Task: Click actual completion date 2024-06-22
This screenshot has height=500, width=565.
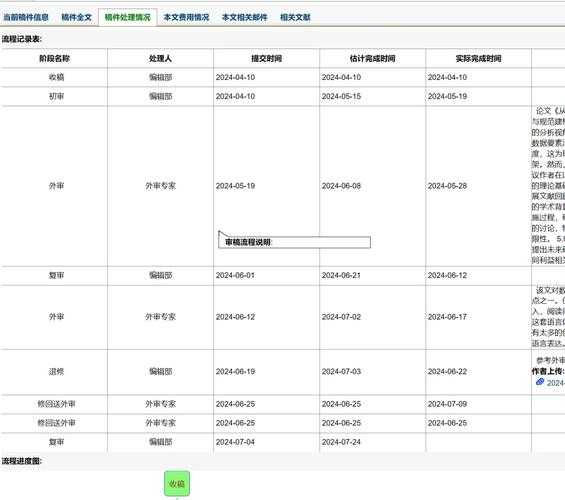Action: click(x=447, y=371)
